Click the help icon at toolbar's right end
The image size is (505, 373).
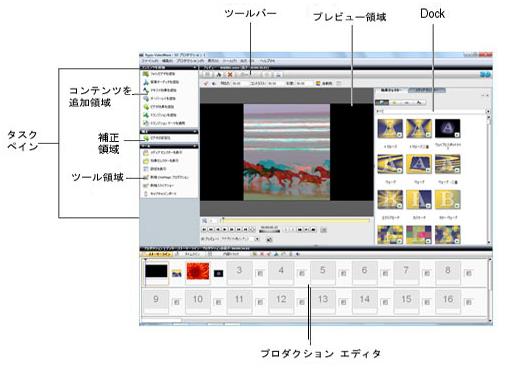tap(485, 75)
